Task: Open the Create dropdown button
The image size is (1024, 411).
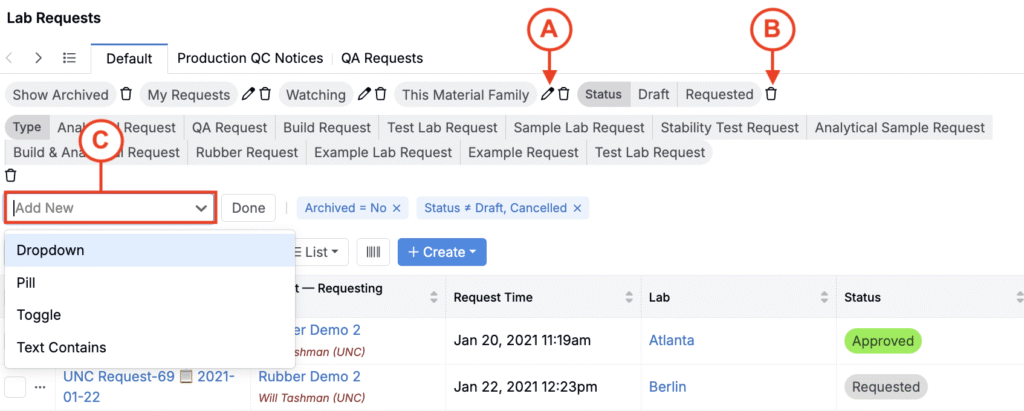Action: pos(442,252)
